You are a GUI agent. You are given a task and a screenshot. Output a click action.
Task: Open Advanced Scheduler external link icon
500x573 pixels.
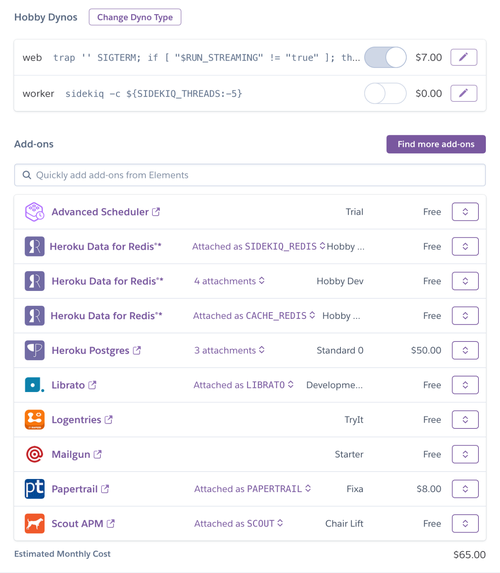156,212
